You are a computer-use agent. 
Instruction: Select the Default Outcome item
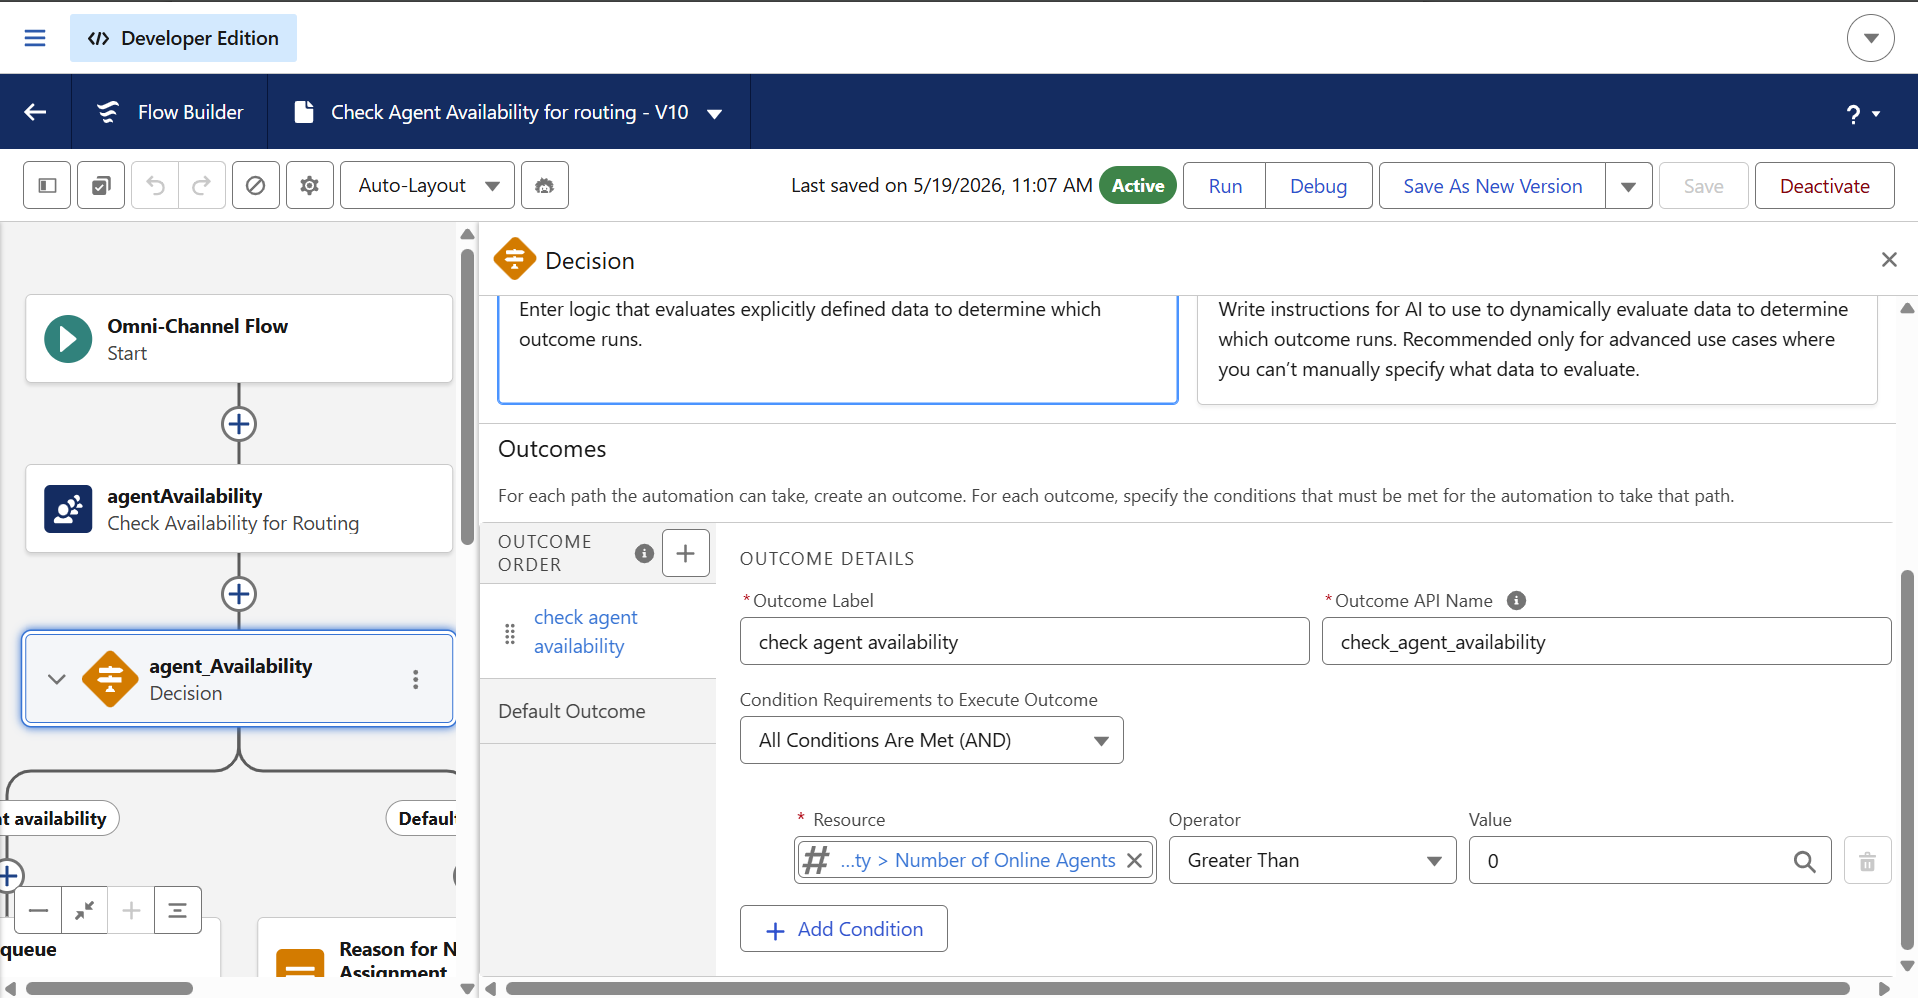598,711
